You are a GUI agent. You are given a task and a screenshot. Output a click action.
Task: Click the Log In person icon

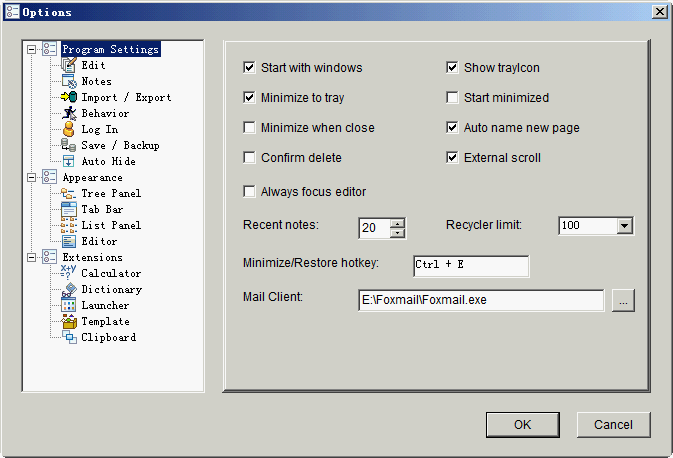click(x=69, y=129)
